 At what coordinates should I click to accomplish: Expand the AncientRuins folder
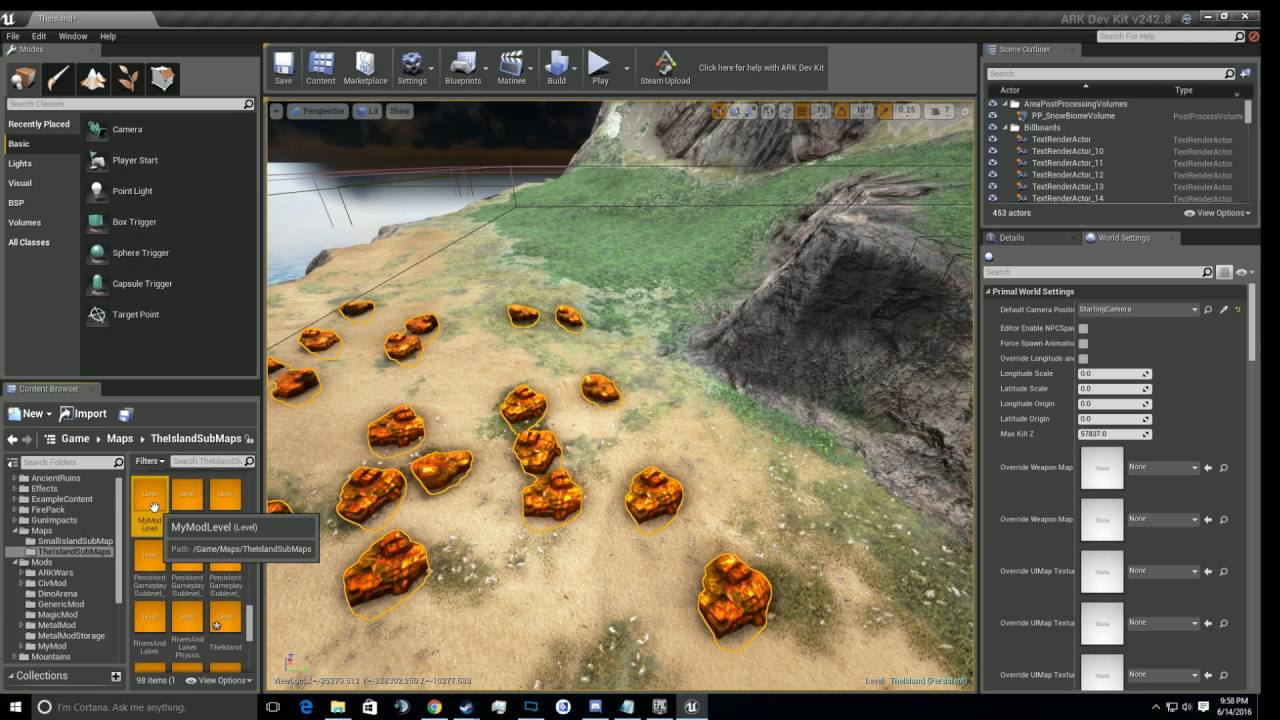pos(14,478)
